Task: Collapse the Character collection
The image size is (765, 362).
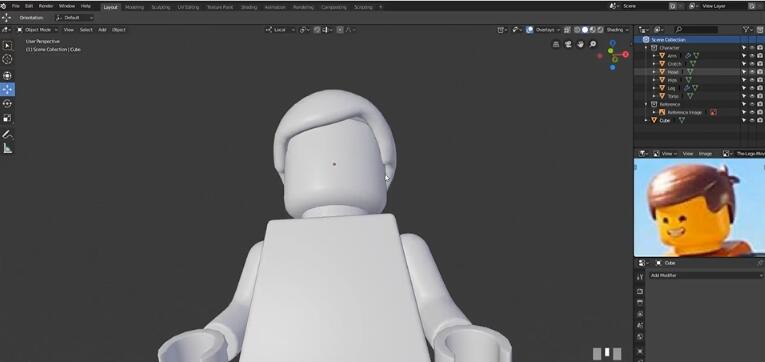Action: point(646,48)
